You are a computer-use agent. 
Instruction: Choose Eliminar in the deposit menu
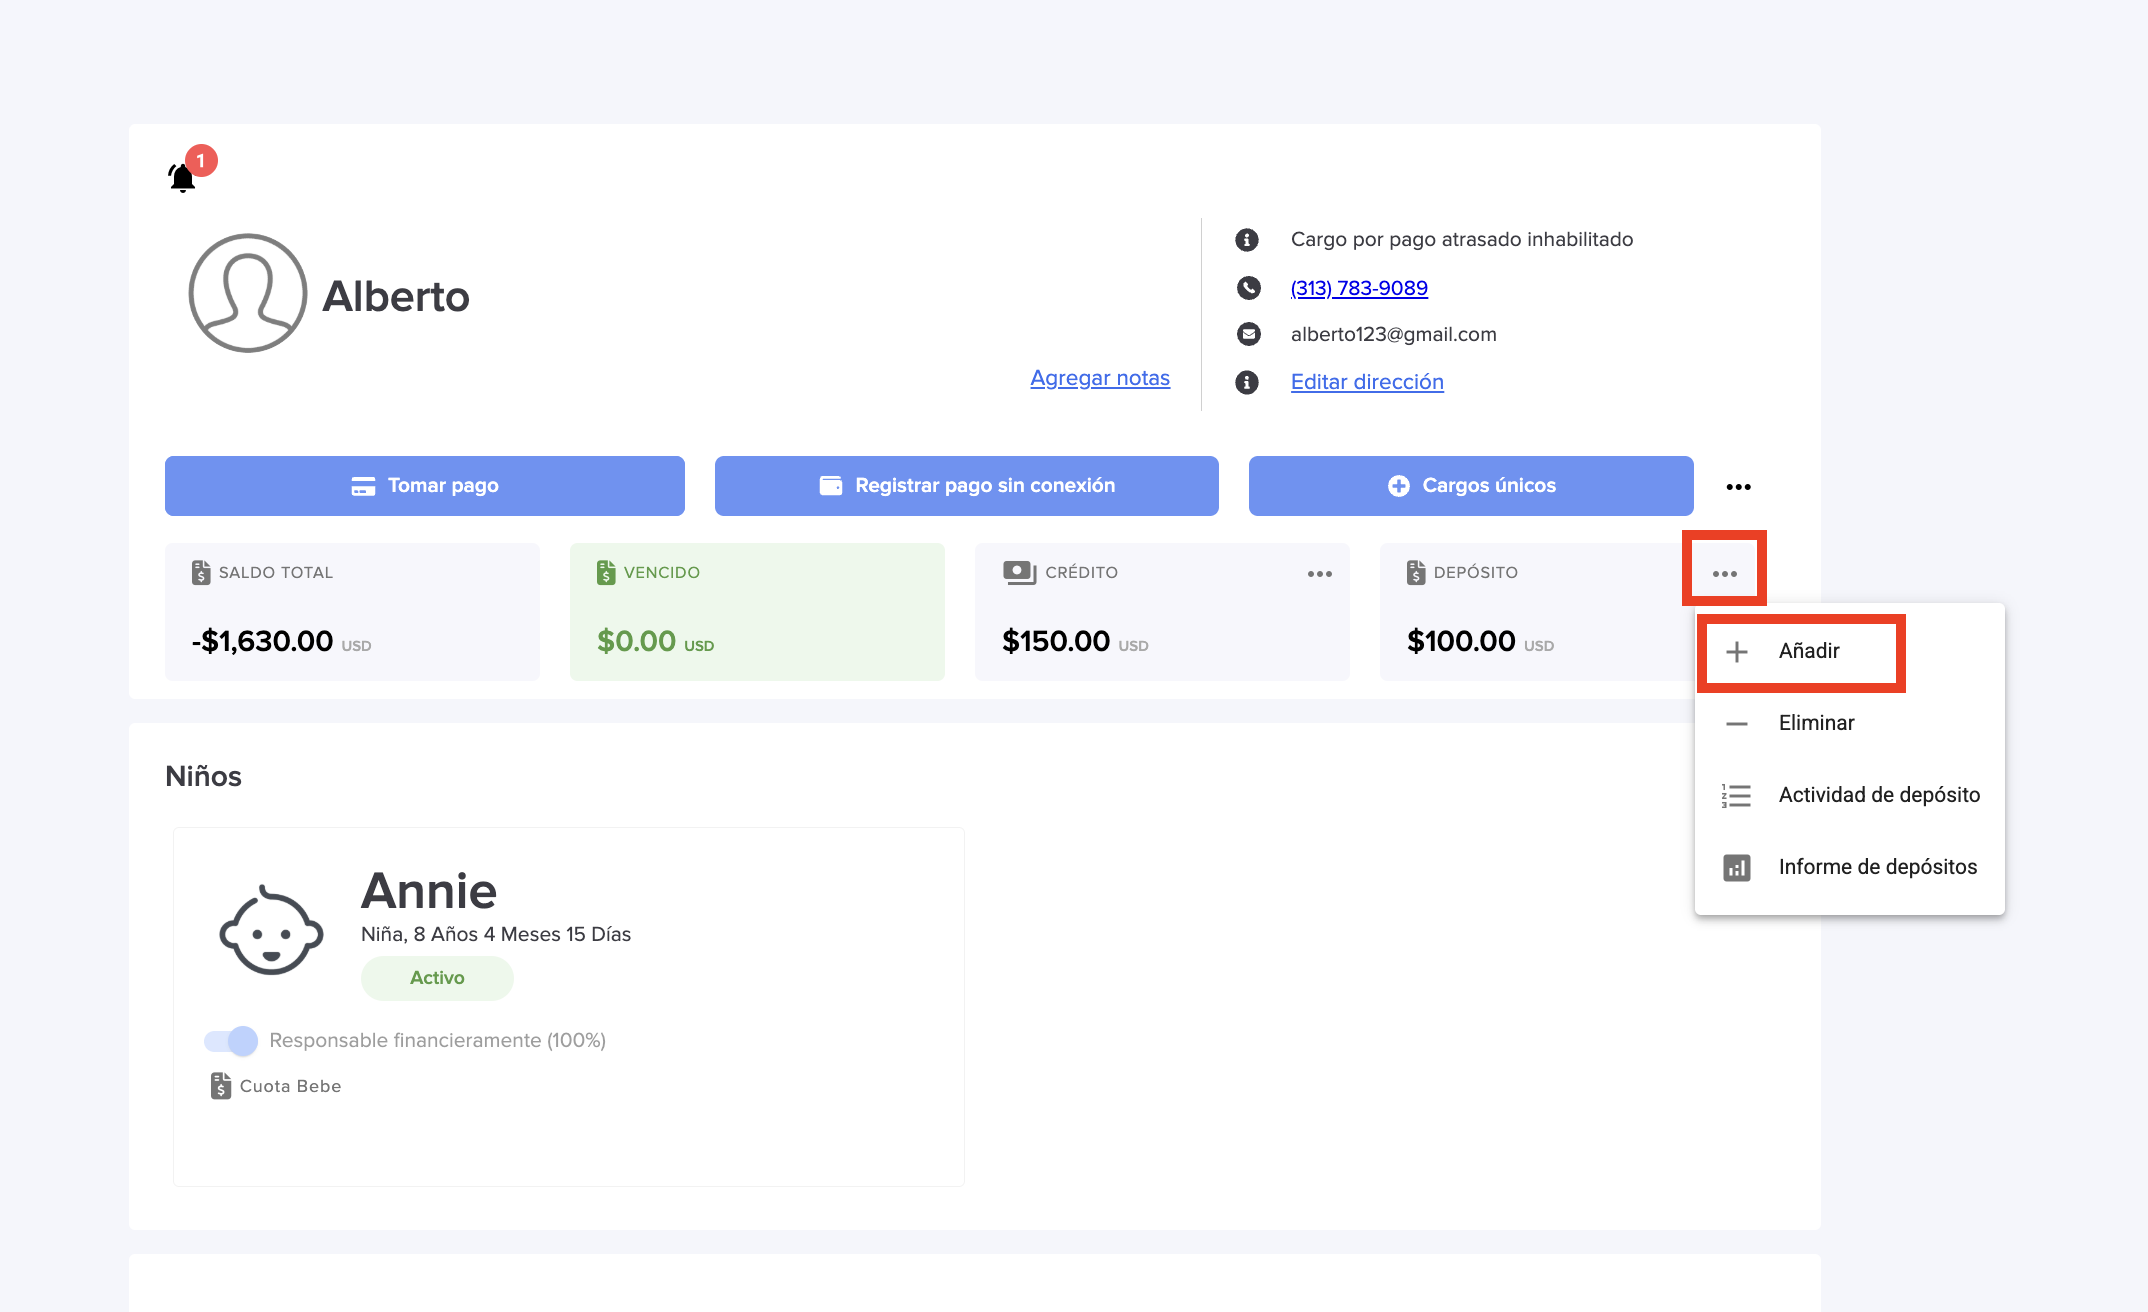[1815, 723]
